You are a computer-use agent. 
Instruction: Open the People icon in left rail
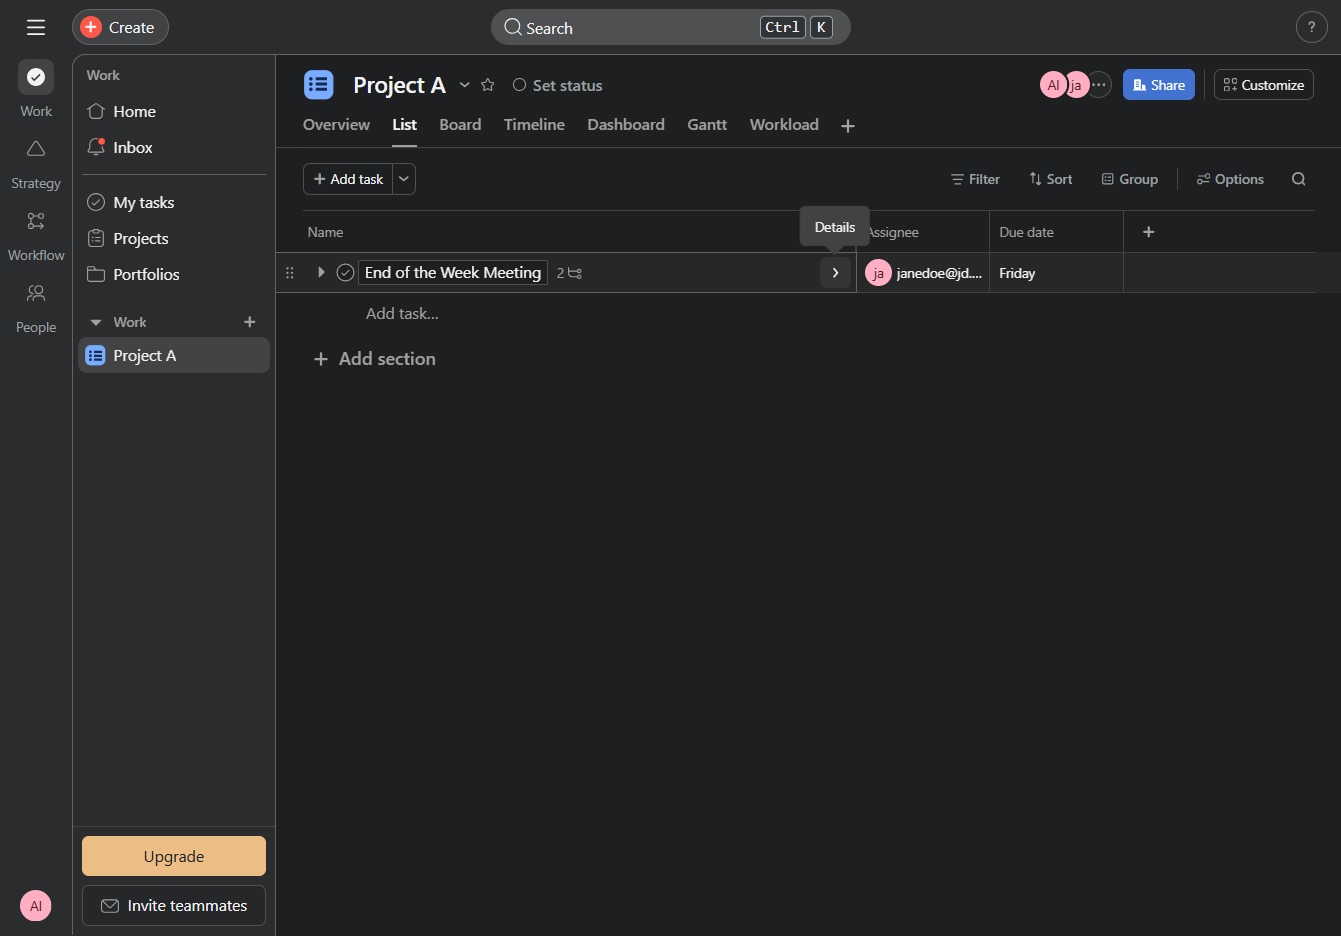pyautogui.click(x=36, y=293)
